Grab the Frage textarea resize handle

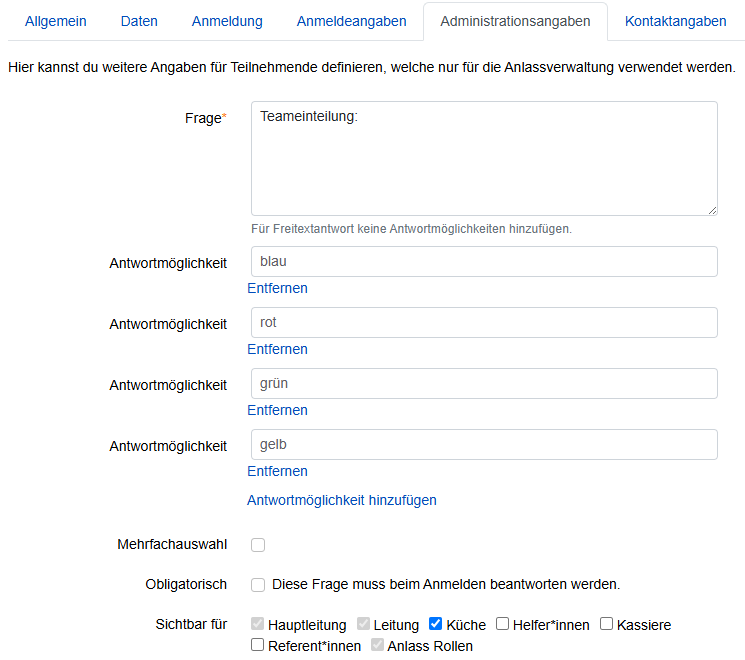tap(712, 210)
